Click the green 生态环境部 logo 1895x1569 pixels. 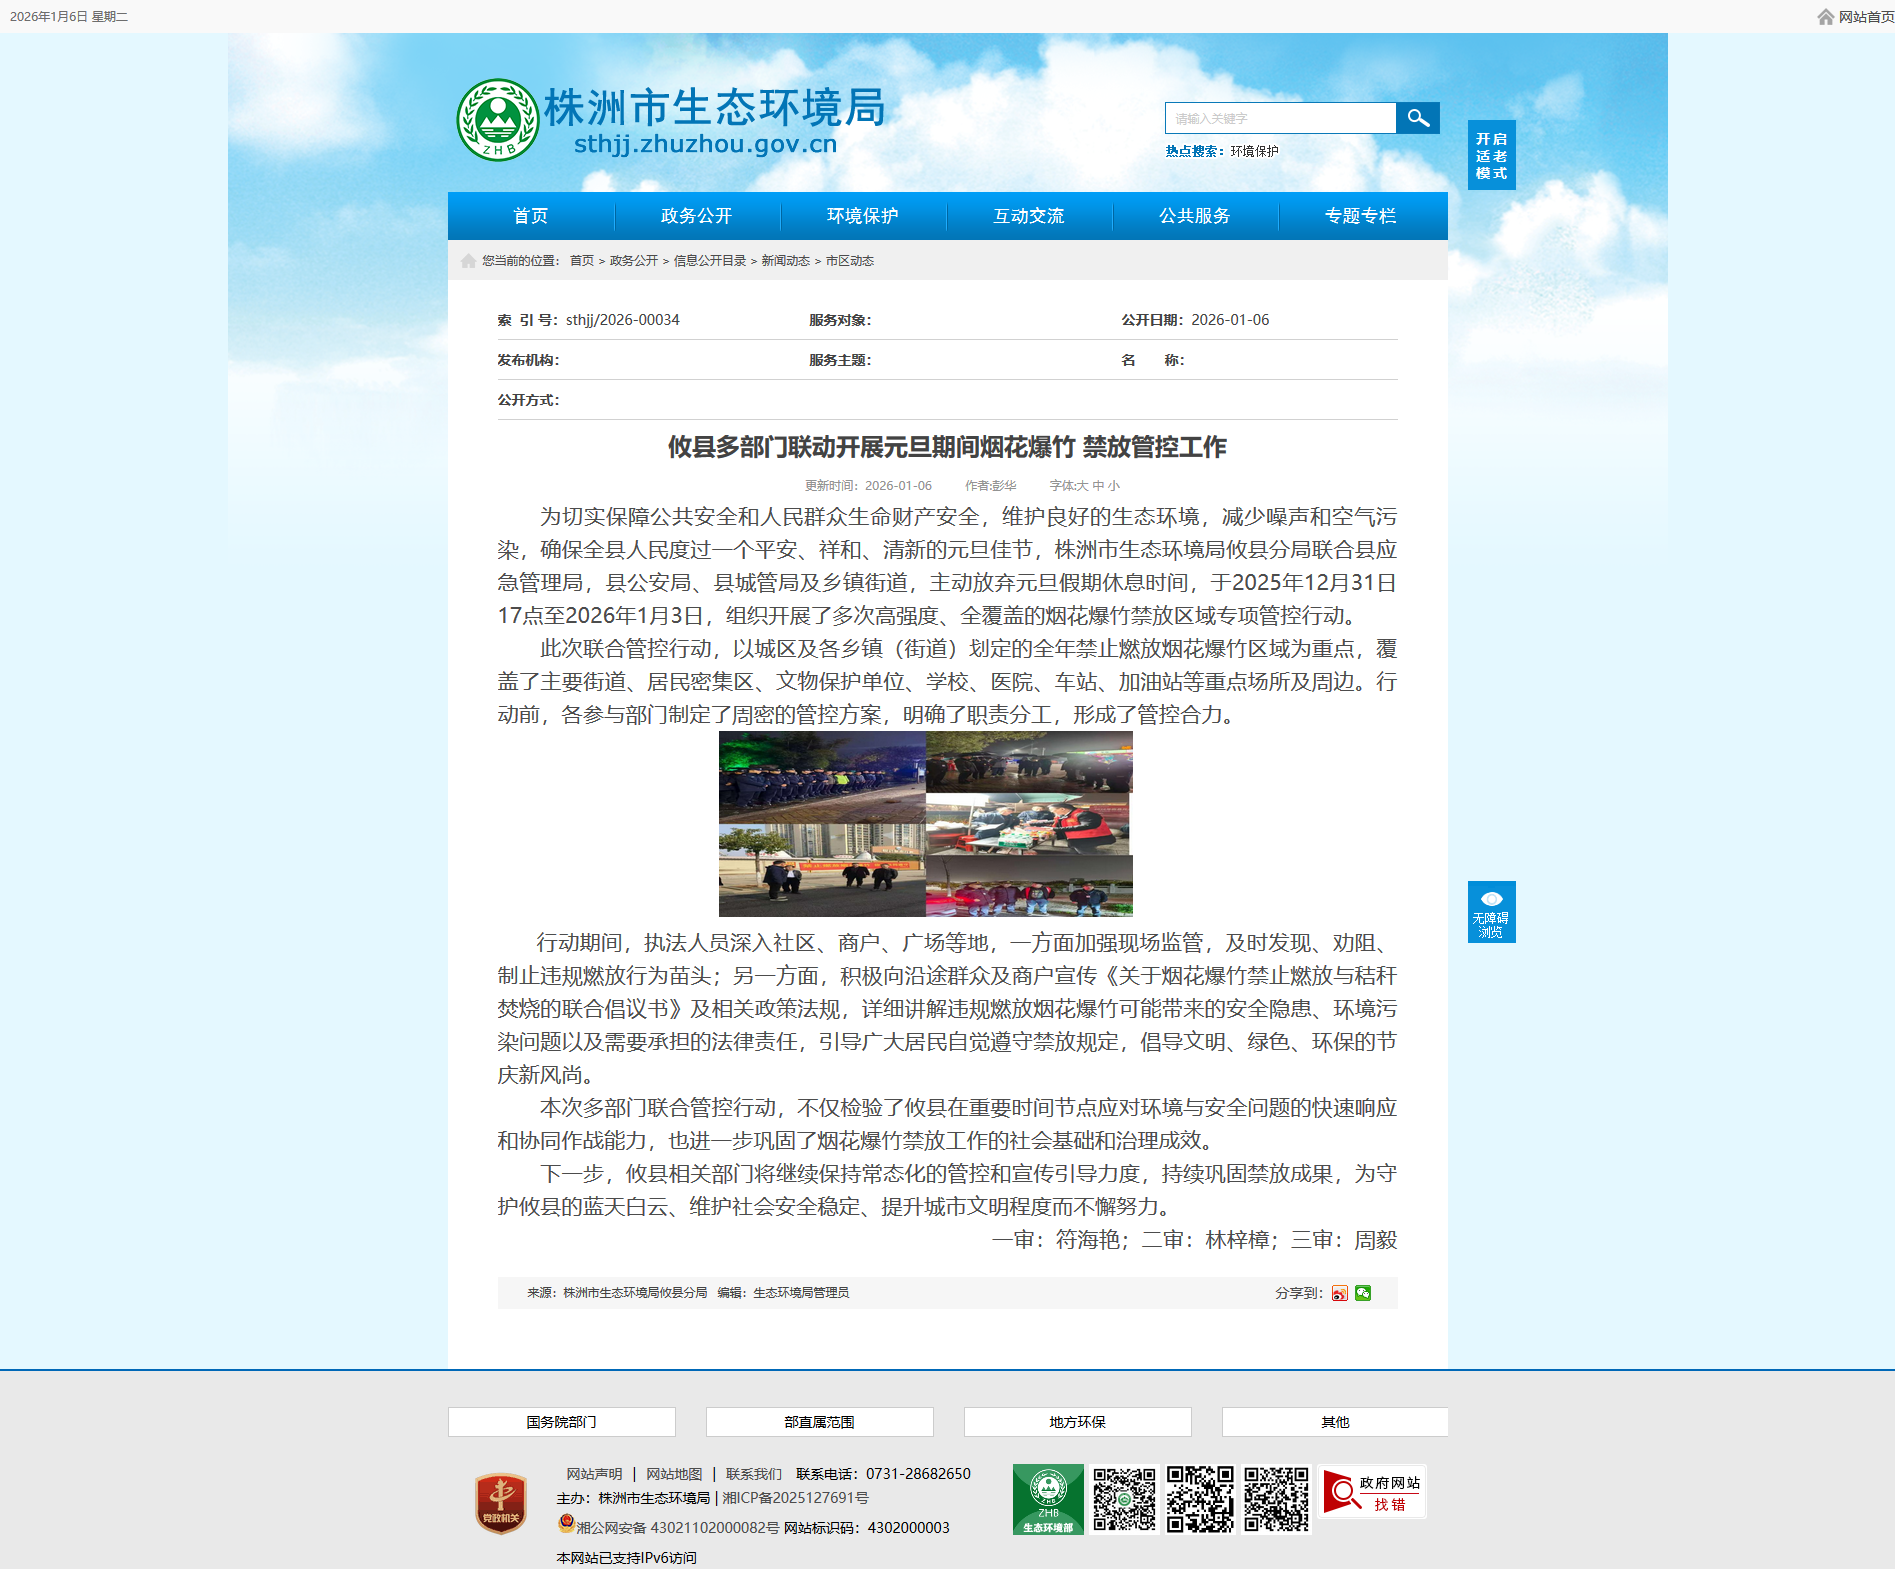click(1048, 1499)
